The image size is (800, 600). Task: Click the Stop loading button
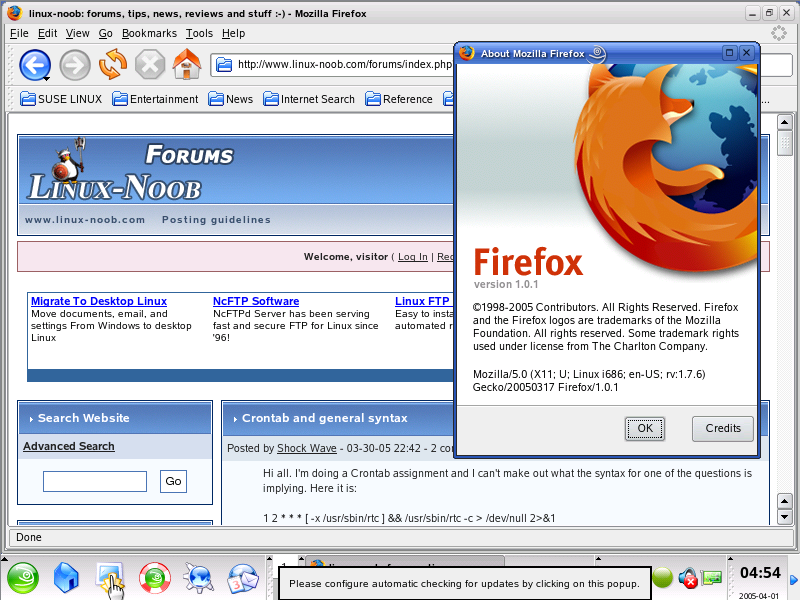point(150,65)
